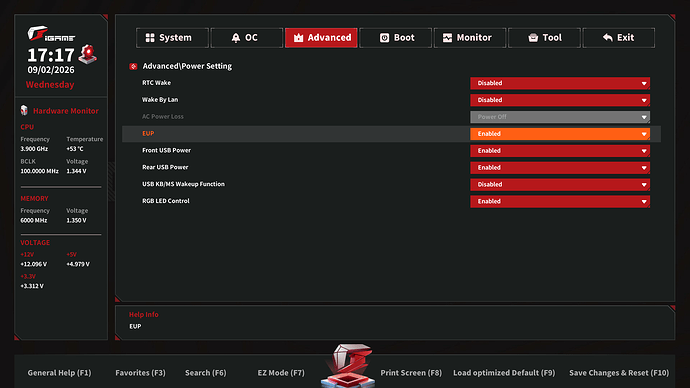The image size is (690, 388).
Task: Select the highlighted EUP setting label
Action: (x=148, y=133)
